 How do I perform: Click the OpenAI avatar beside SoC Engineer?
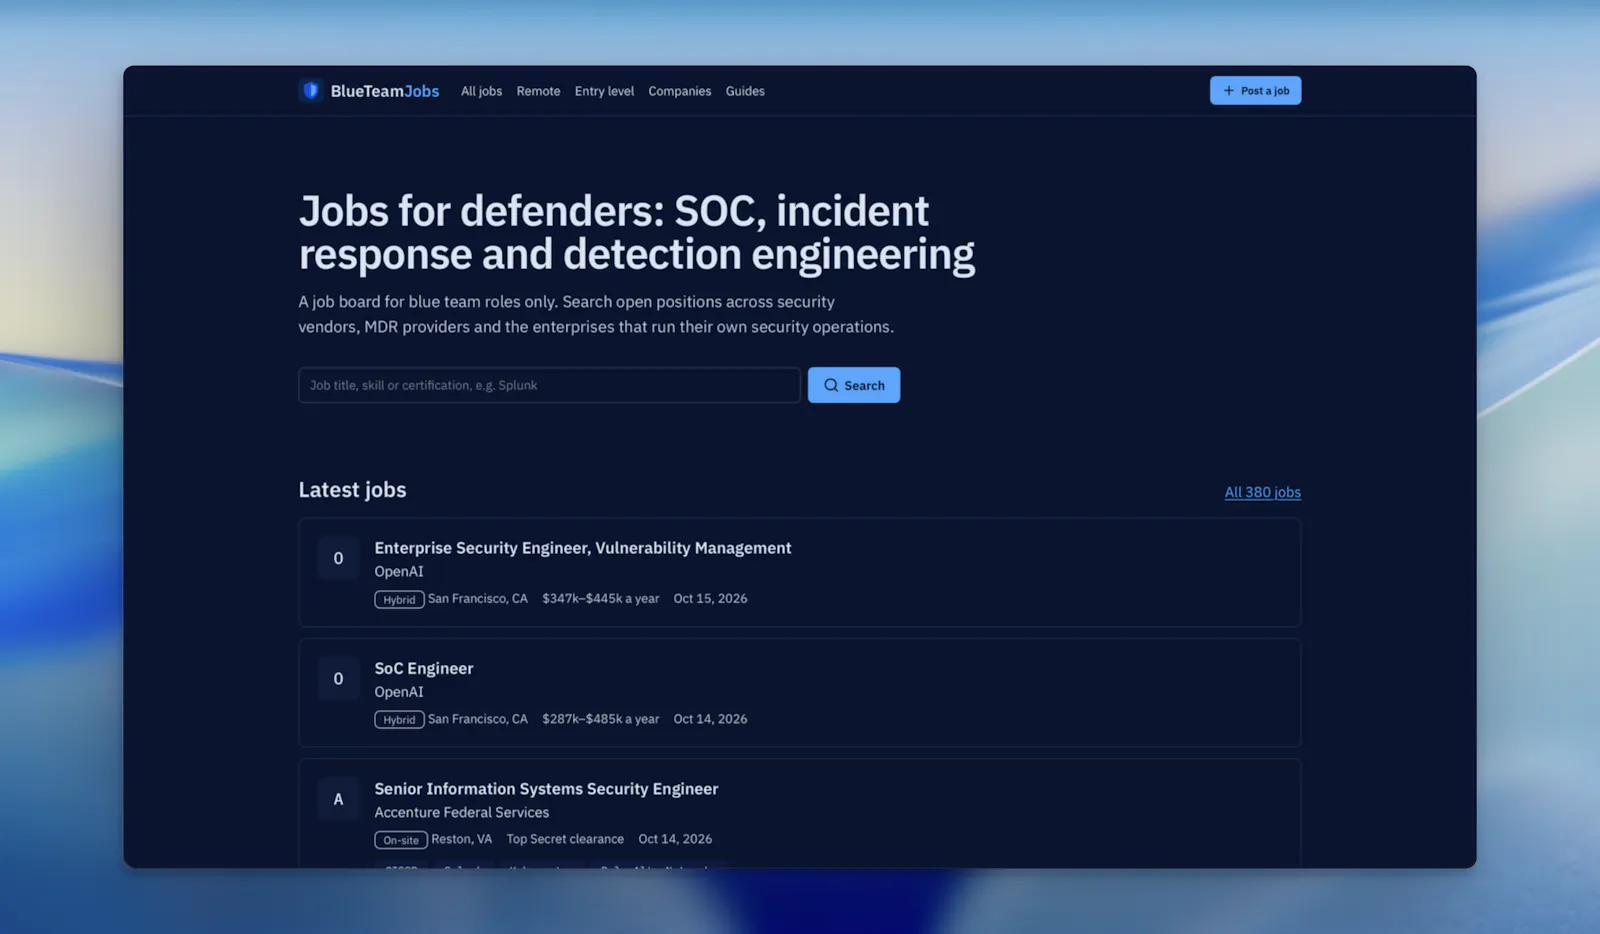point(338,679)
